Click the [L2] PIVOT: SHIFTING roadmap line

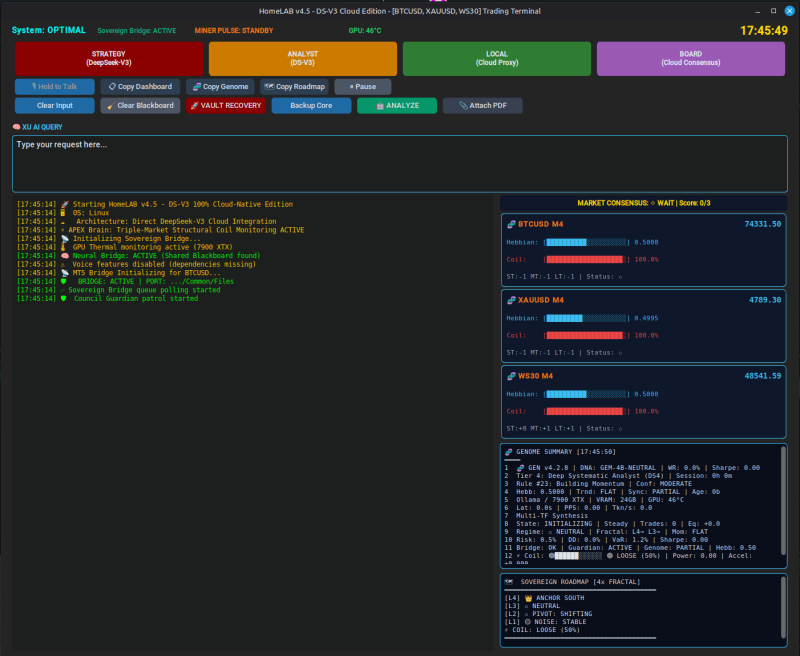[x=548, y=614]
